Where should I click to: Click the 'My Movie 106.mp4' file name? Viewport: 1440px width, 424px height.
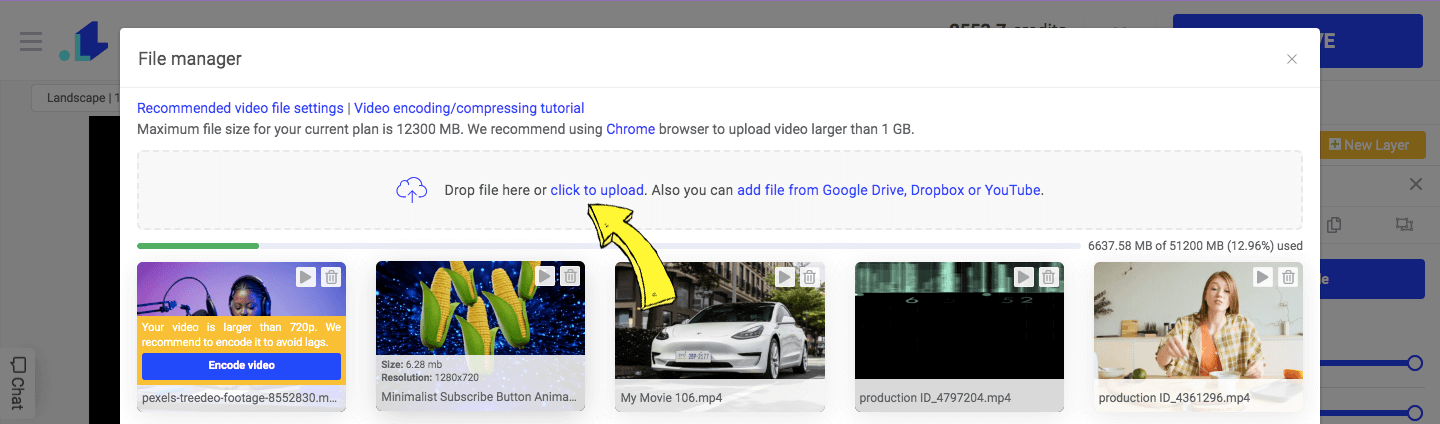(x=671, y=397)
